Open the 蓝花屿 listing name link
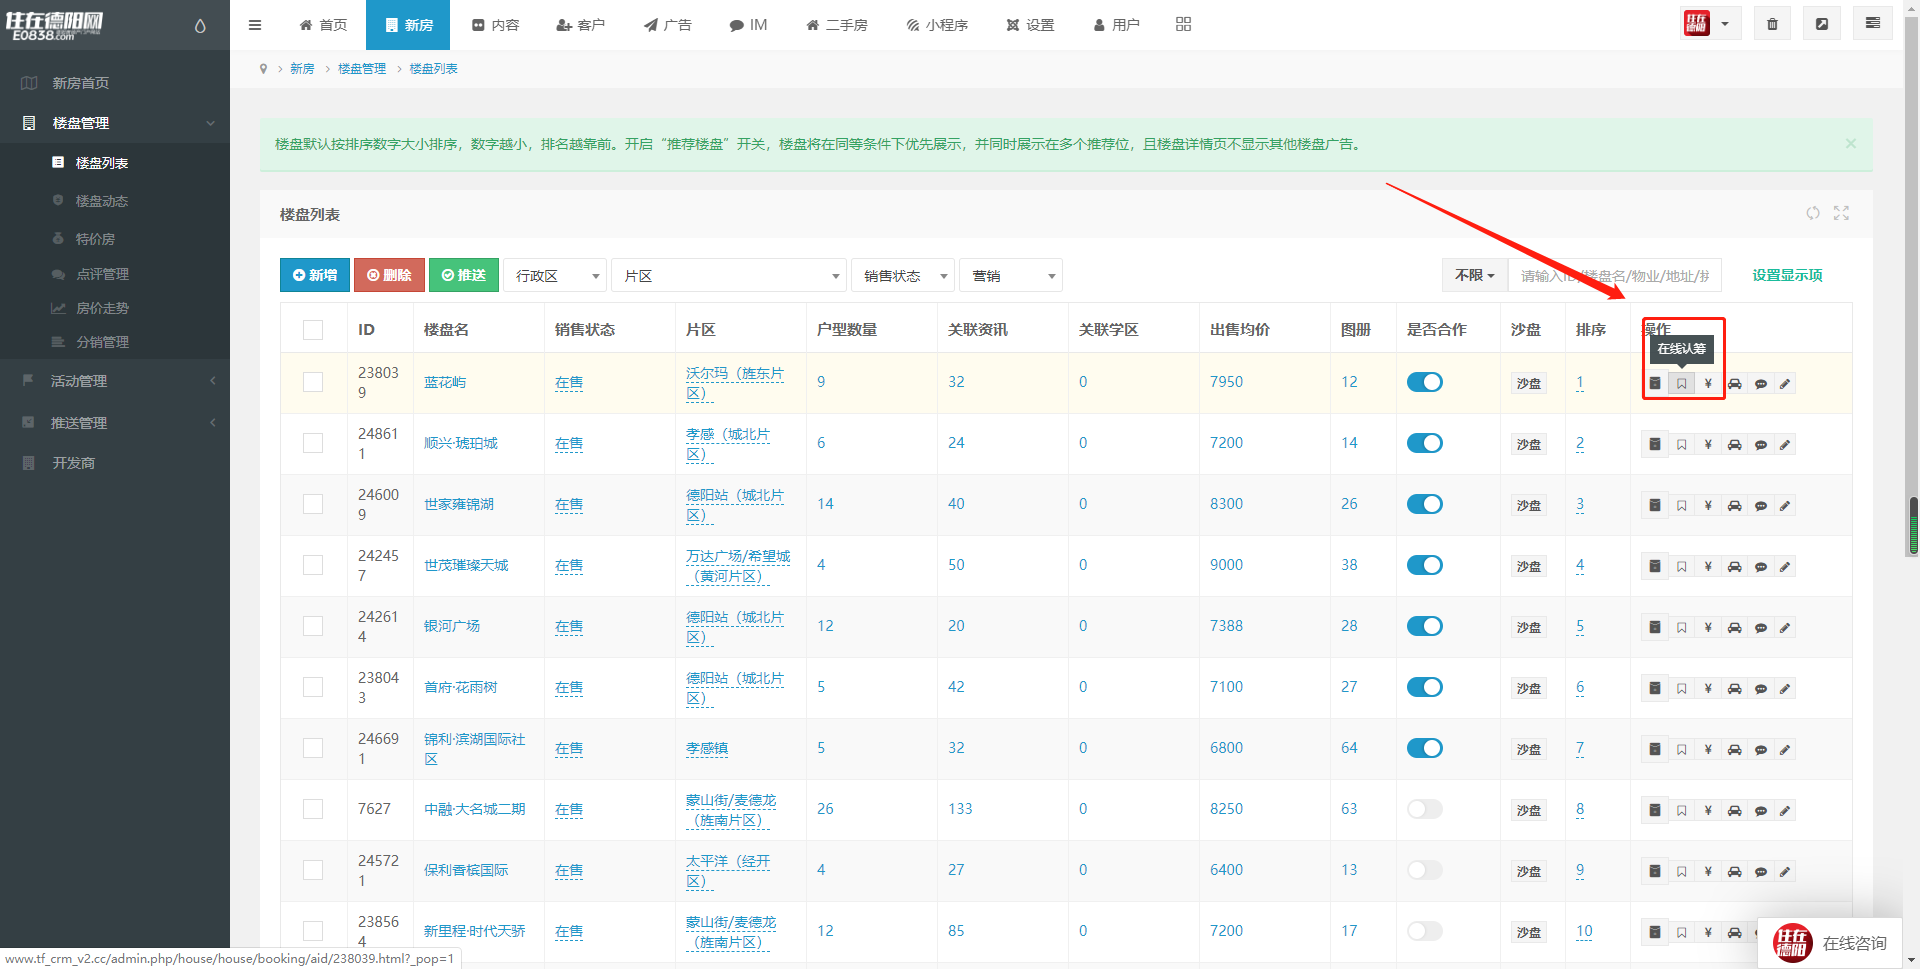The height and width of the screenshot is (969, 1920). coord(445,382)
